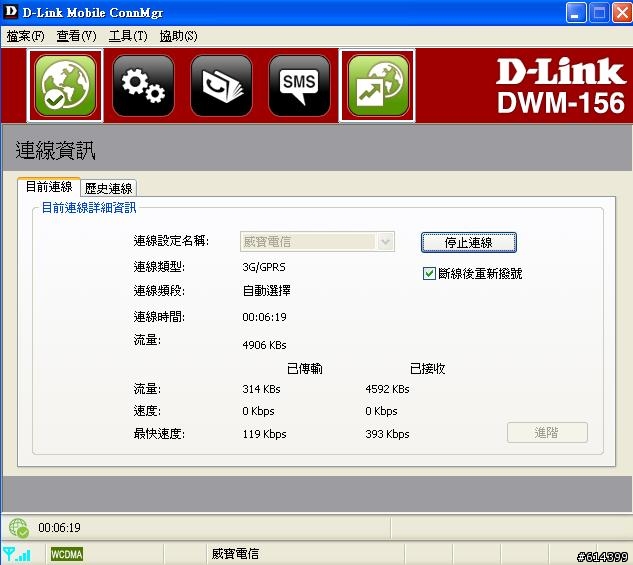
Task: Toggle 斷線後重新撥號 checkbox
Action: tap(429, 274)
